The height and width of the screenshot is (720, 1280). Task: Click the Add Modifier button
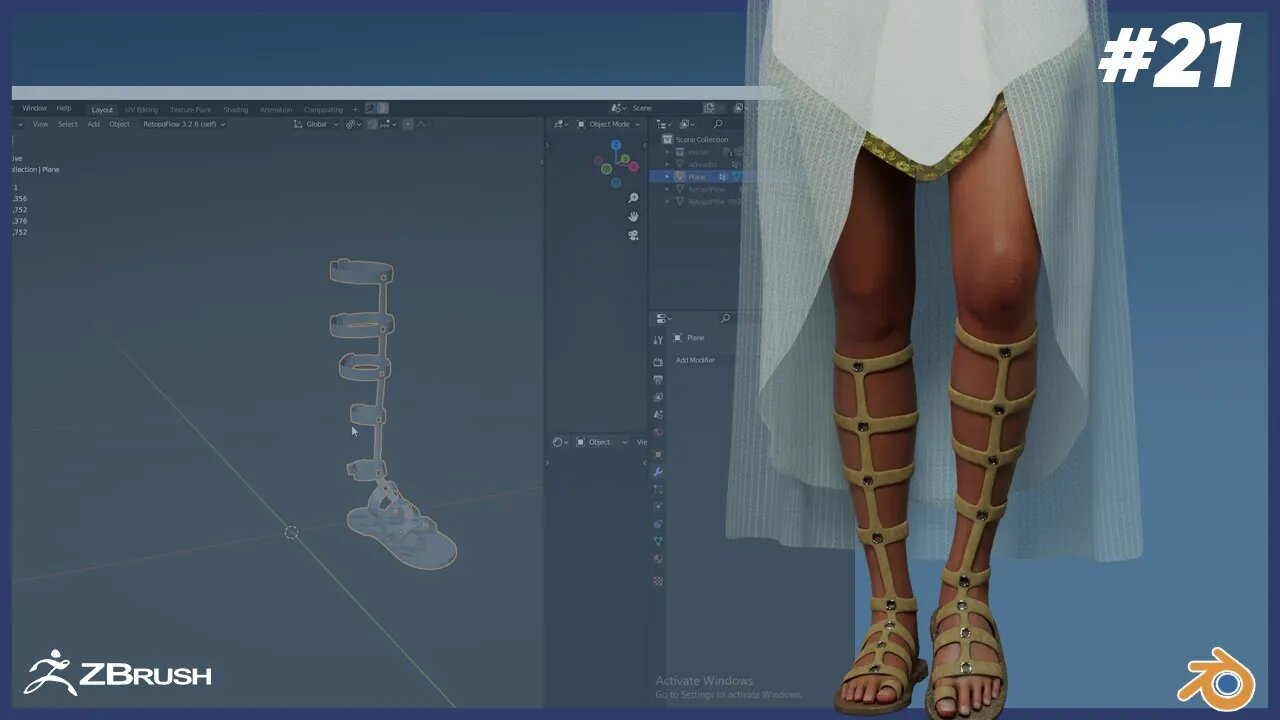(697, 360)
